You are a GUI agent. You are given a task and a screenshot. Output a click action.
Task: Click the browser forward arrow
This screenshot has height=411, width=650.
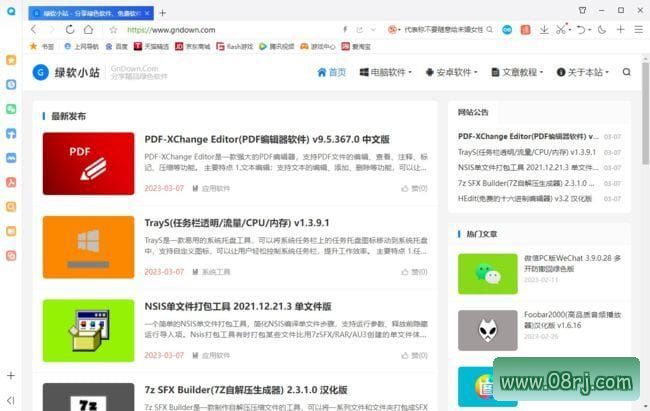coord(52,29)
